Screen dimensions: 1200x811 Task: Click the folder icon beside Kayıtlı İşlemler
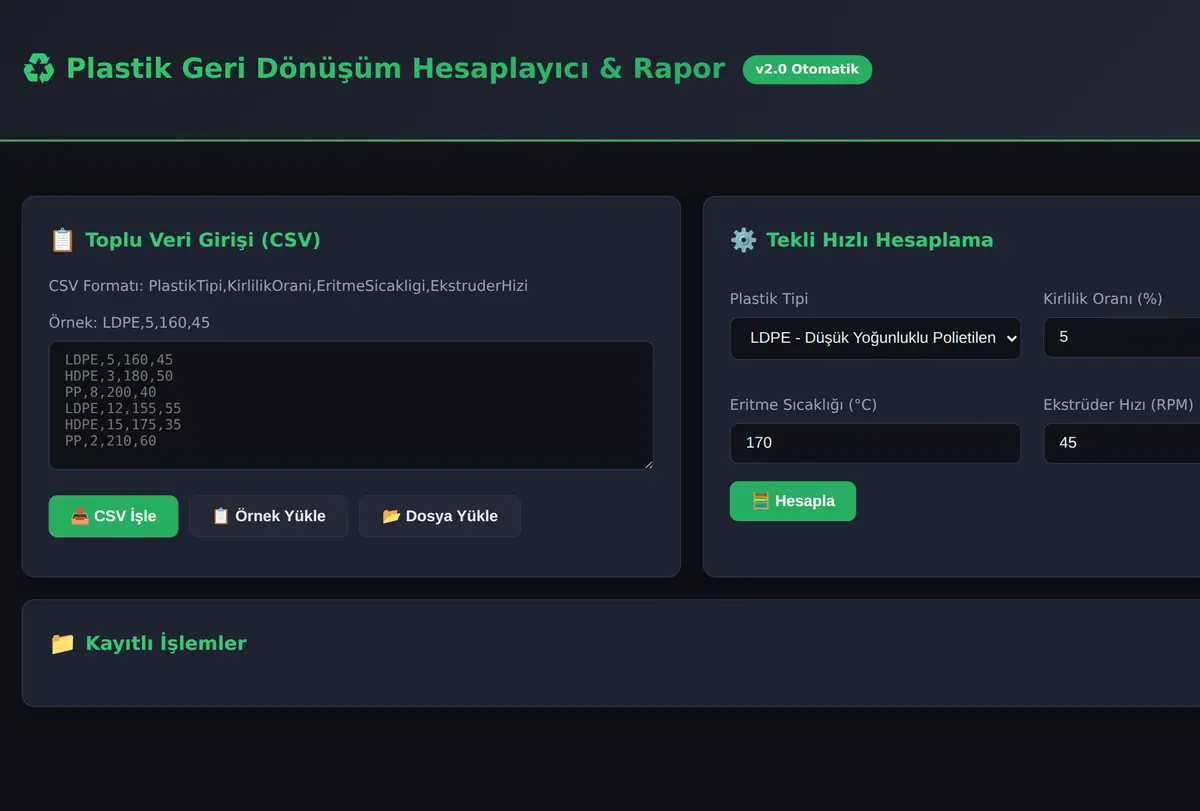62,643
